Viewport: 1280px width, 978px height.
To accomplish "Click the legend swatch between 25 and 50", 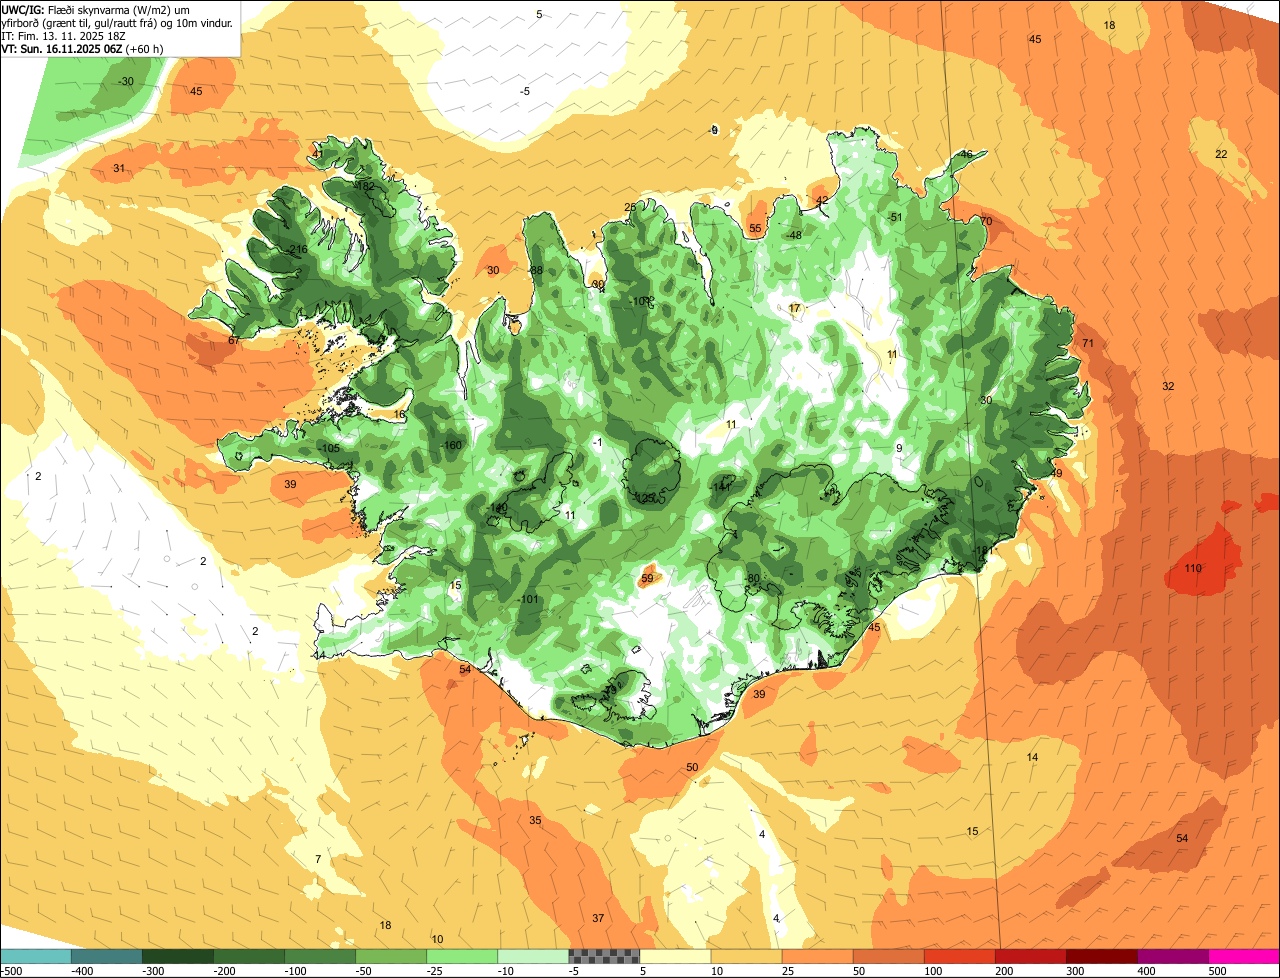I will 817,956.
